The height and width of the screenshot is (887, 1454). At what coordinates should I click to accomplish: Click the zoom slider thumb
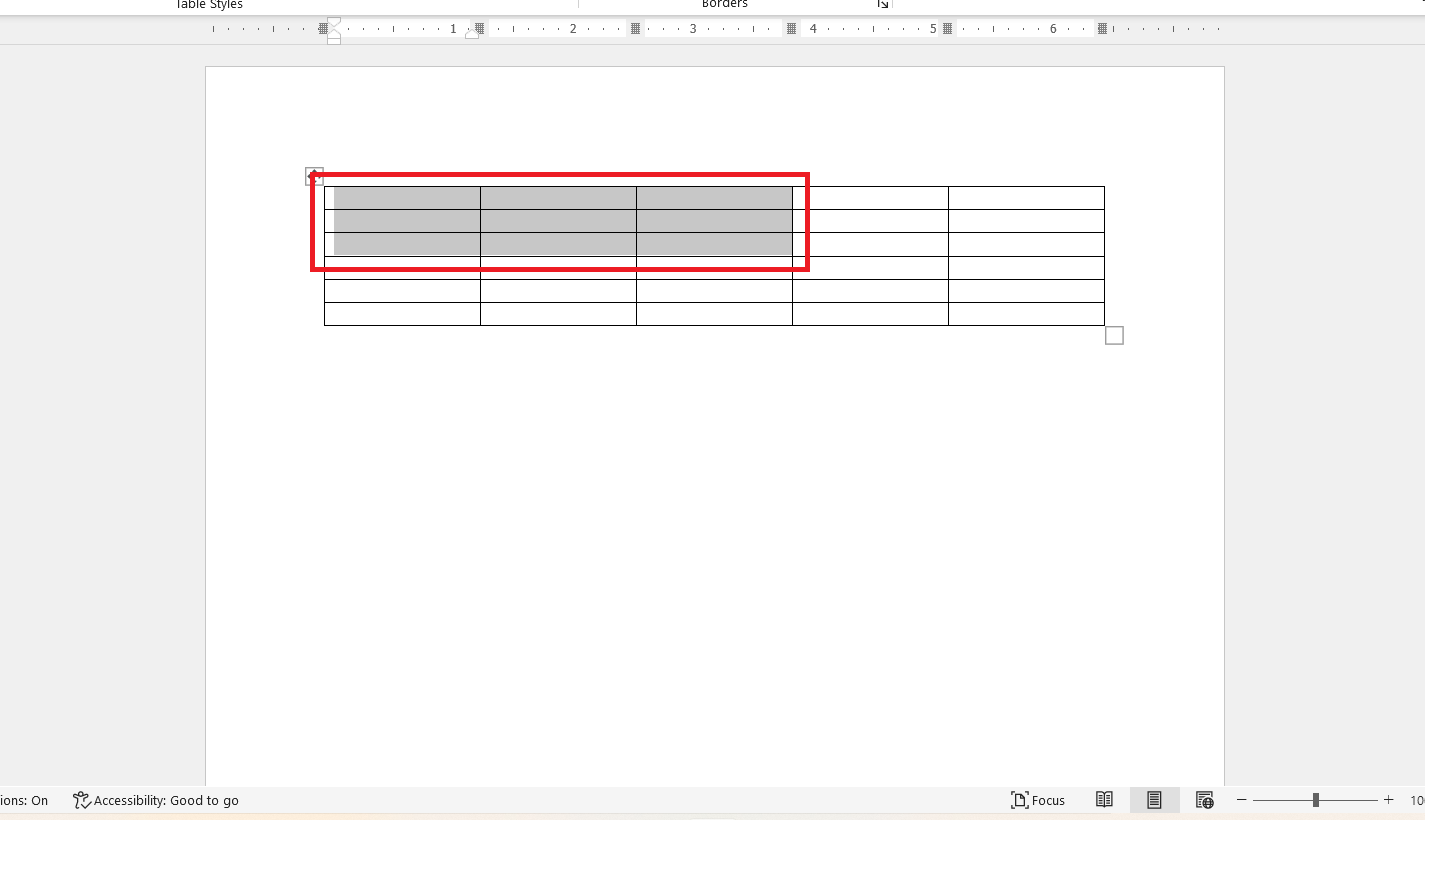coord(1316,800)
